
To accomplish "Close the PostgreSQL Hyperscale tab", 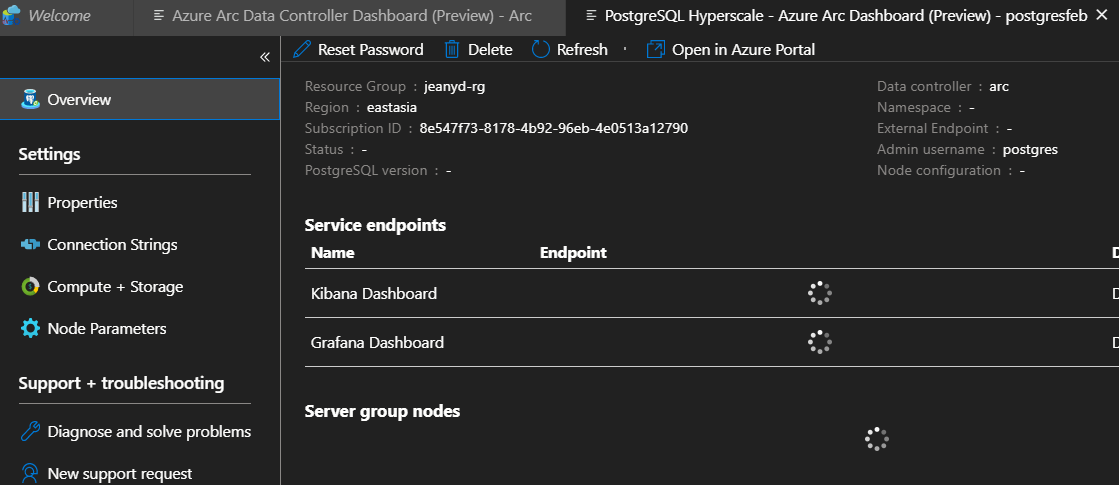I will 1101,16.
